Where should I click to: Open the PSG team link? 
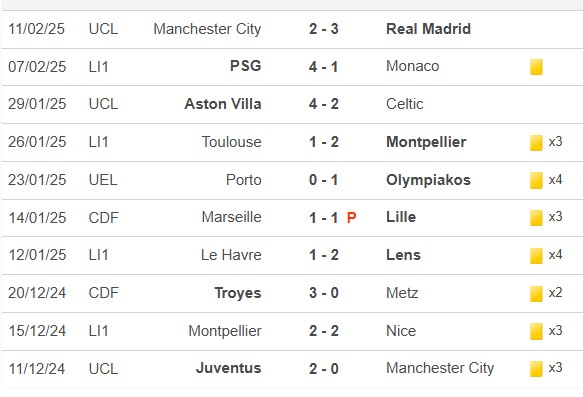pos(245,66)
